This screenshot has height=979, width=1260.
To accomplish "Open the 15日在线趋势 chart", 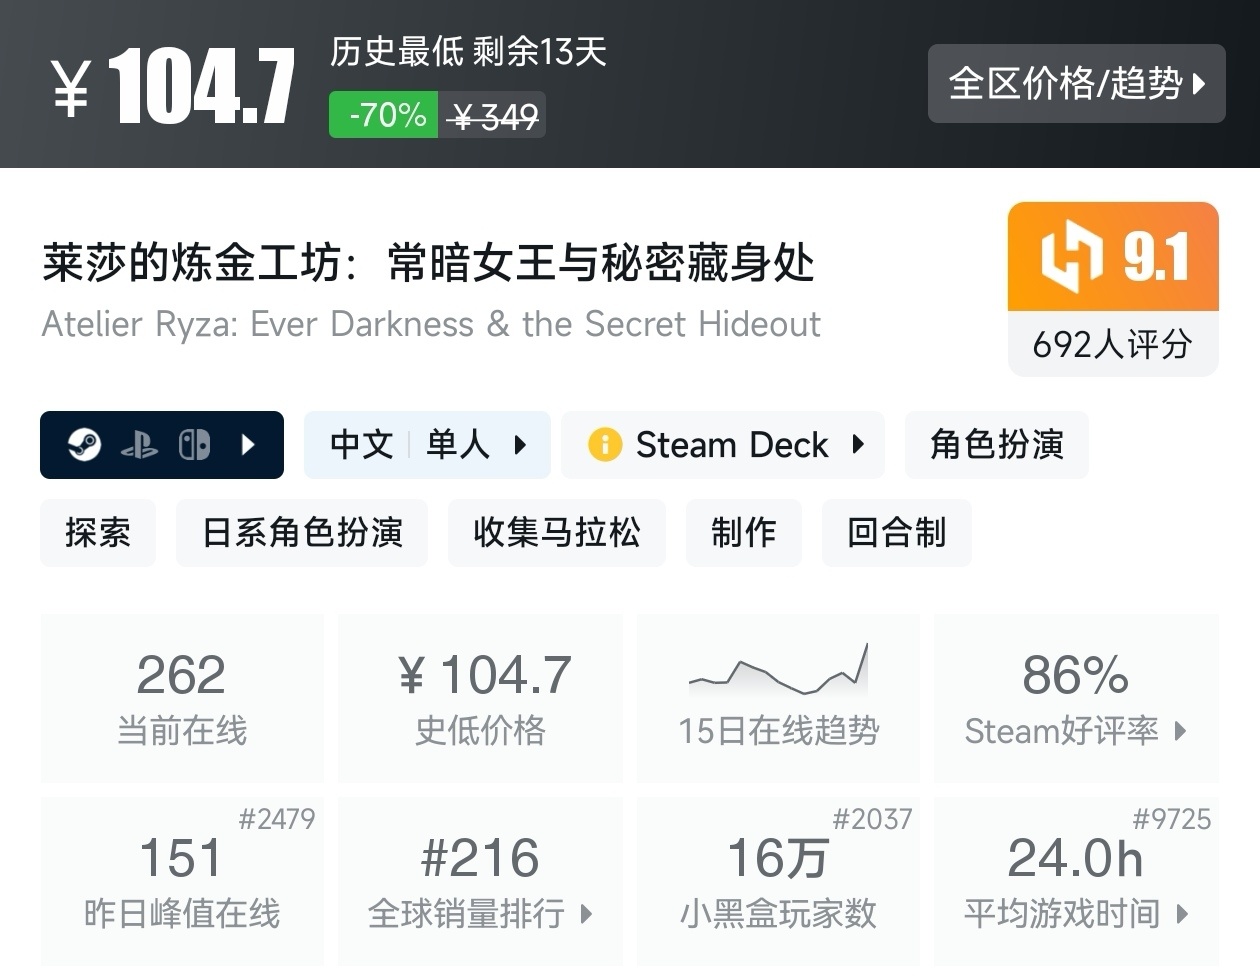I will coord(778,698).
